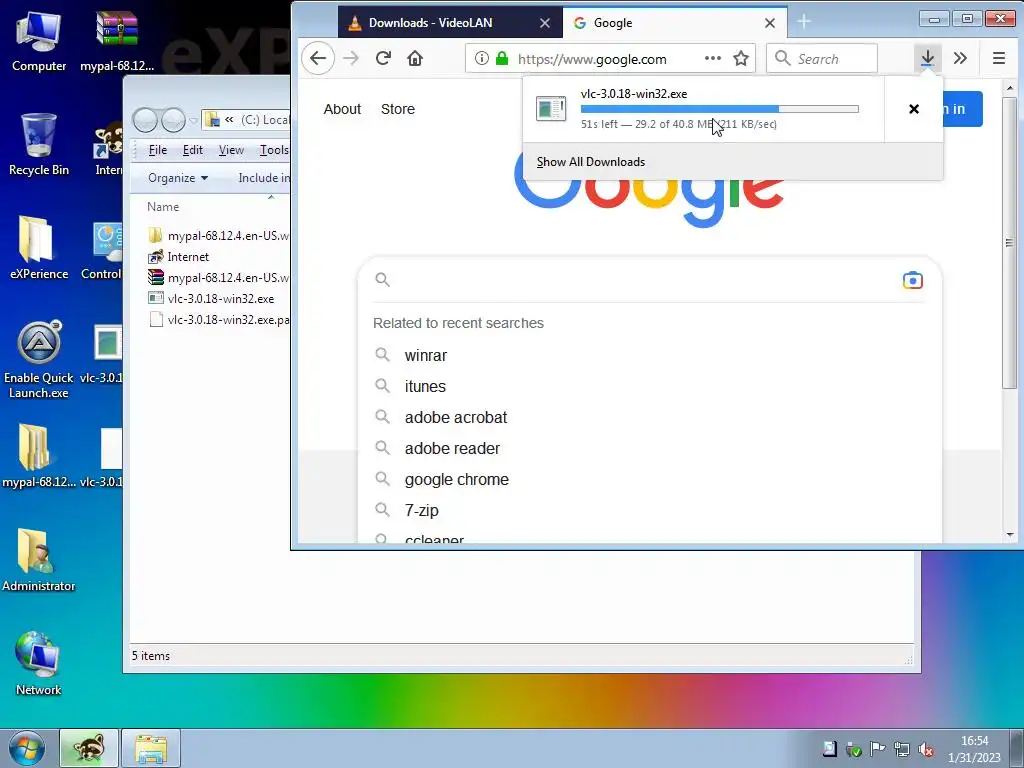Select the Administrator folder on desktop
The image size is (1024, 768).
[39, 560]
